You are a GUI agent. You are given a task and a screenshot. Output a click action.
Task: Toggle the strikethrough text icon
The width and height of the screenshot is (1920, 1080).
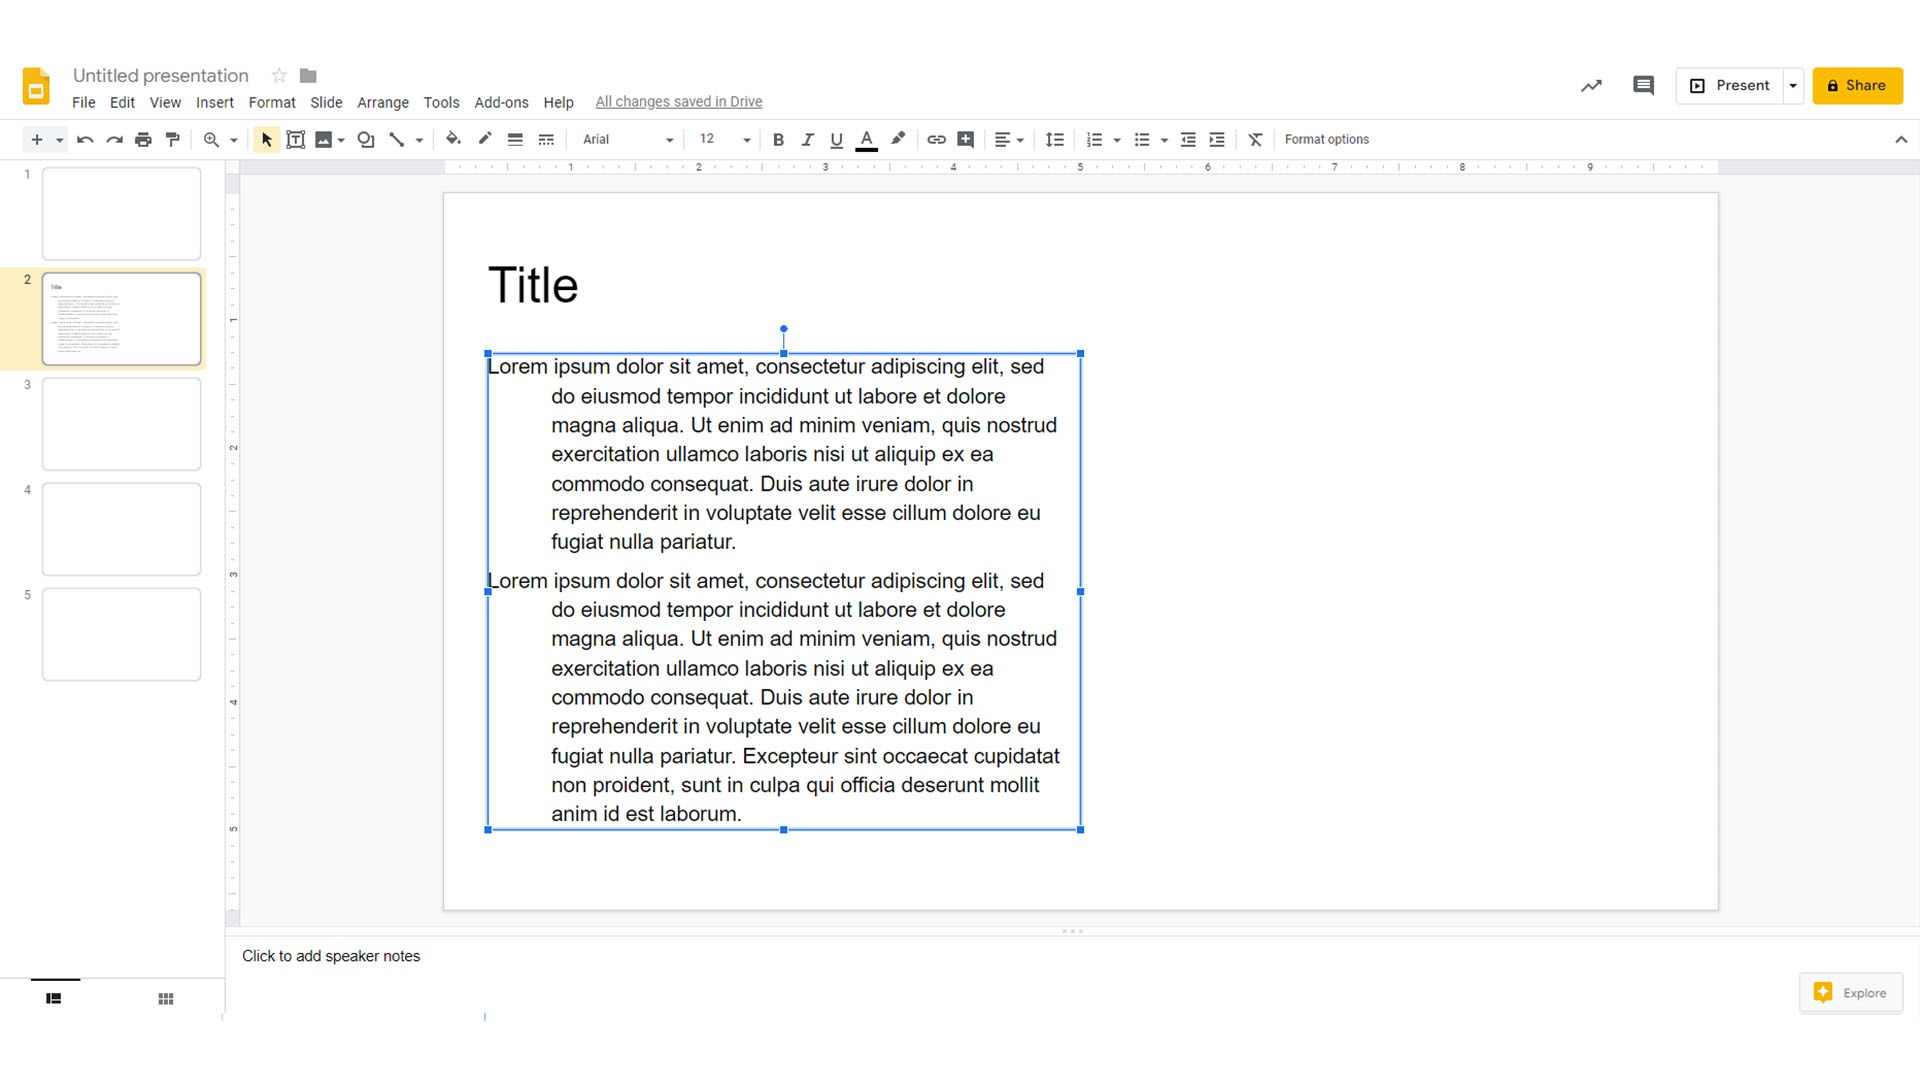1254,138
